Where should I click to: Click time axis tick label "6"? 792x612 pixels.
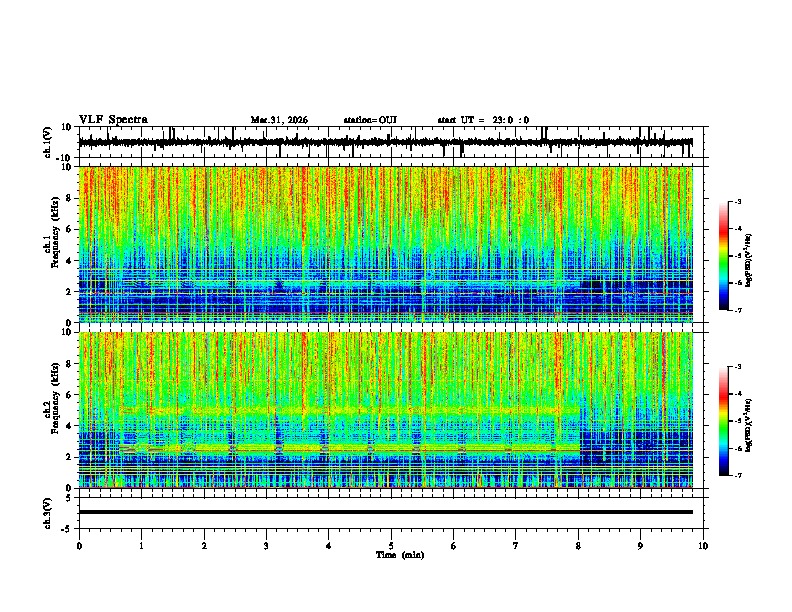point(453,546)
